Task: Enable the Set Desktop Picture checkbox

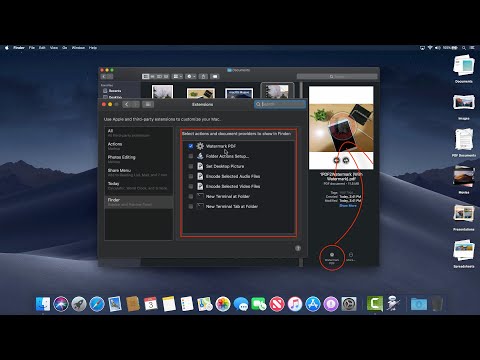Action: coord(191,166)
